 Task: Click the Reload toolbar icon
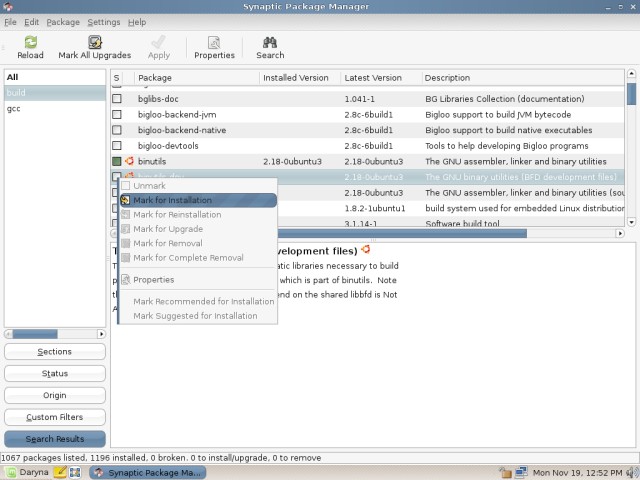coord(31,42)
